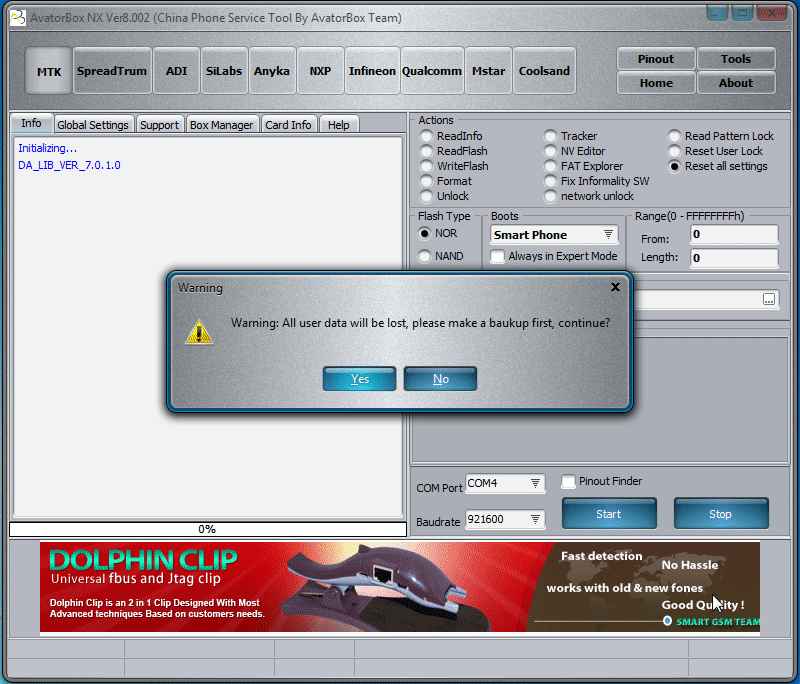Select the ReadInfo action

(x=451, y=136)
